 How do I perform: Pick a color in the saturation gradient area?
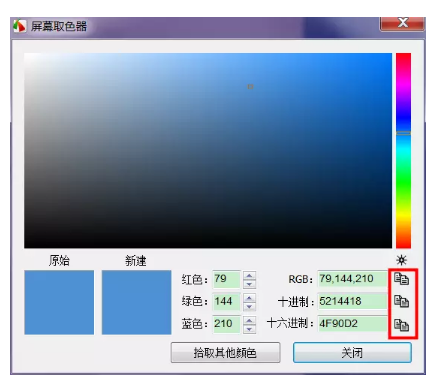[x=208, y=151]
